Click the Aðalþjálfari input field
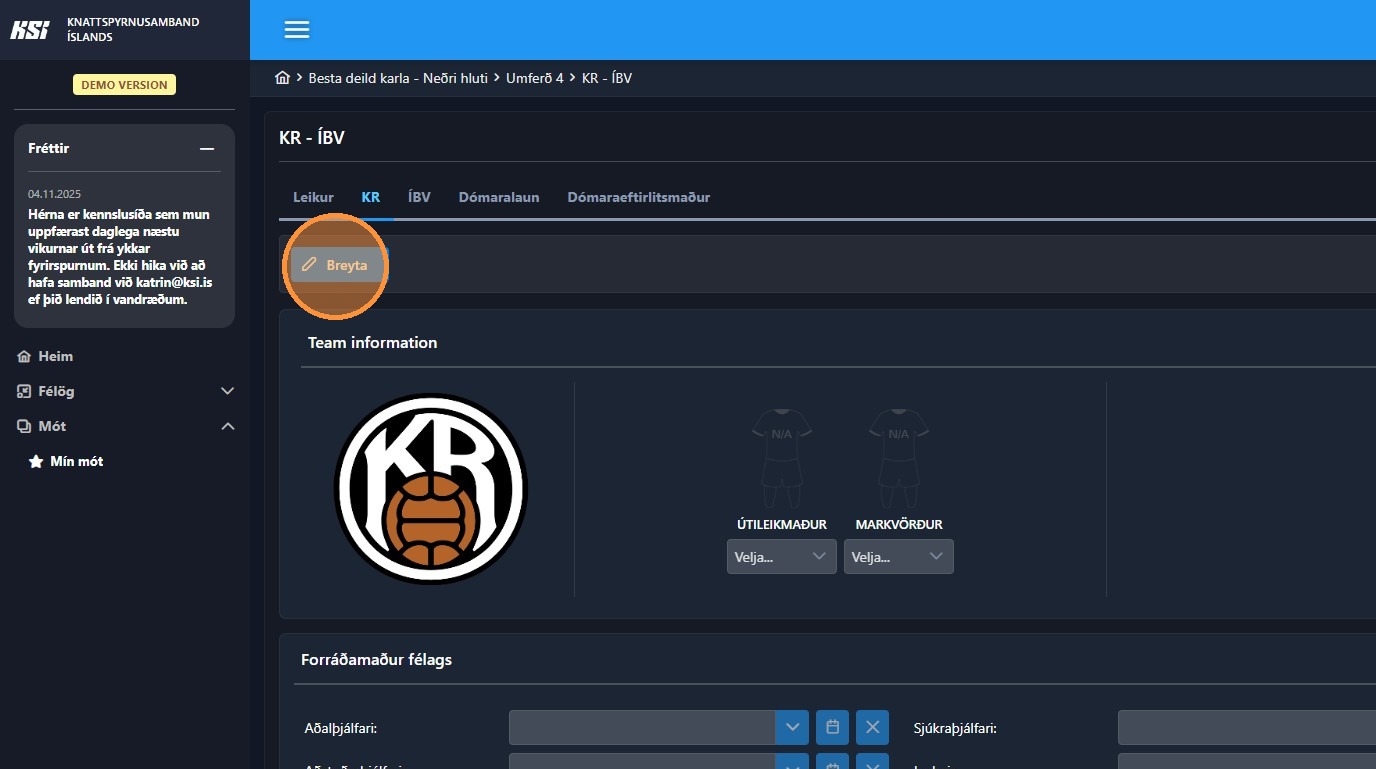The width and height of the screenshot is (1376, 769). [642, 727]
